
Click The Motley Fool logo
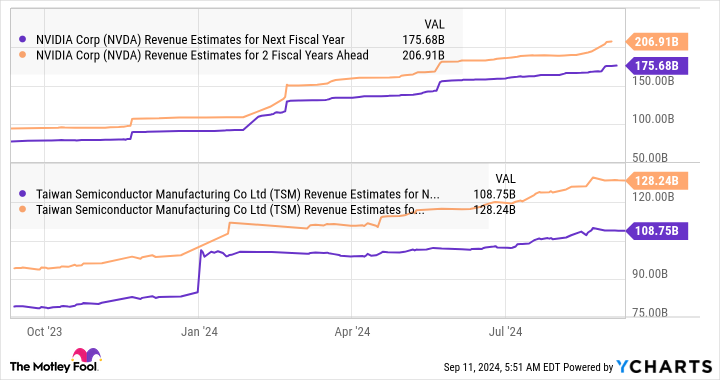[55, 361]
